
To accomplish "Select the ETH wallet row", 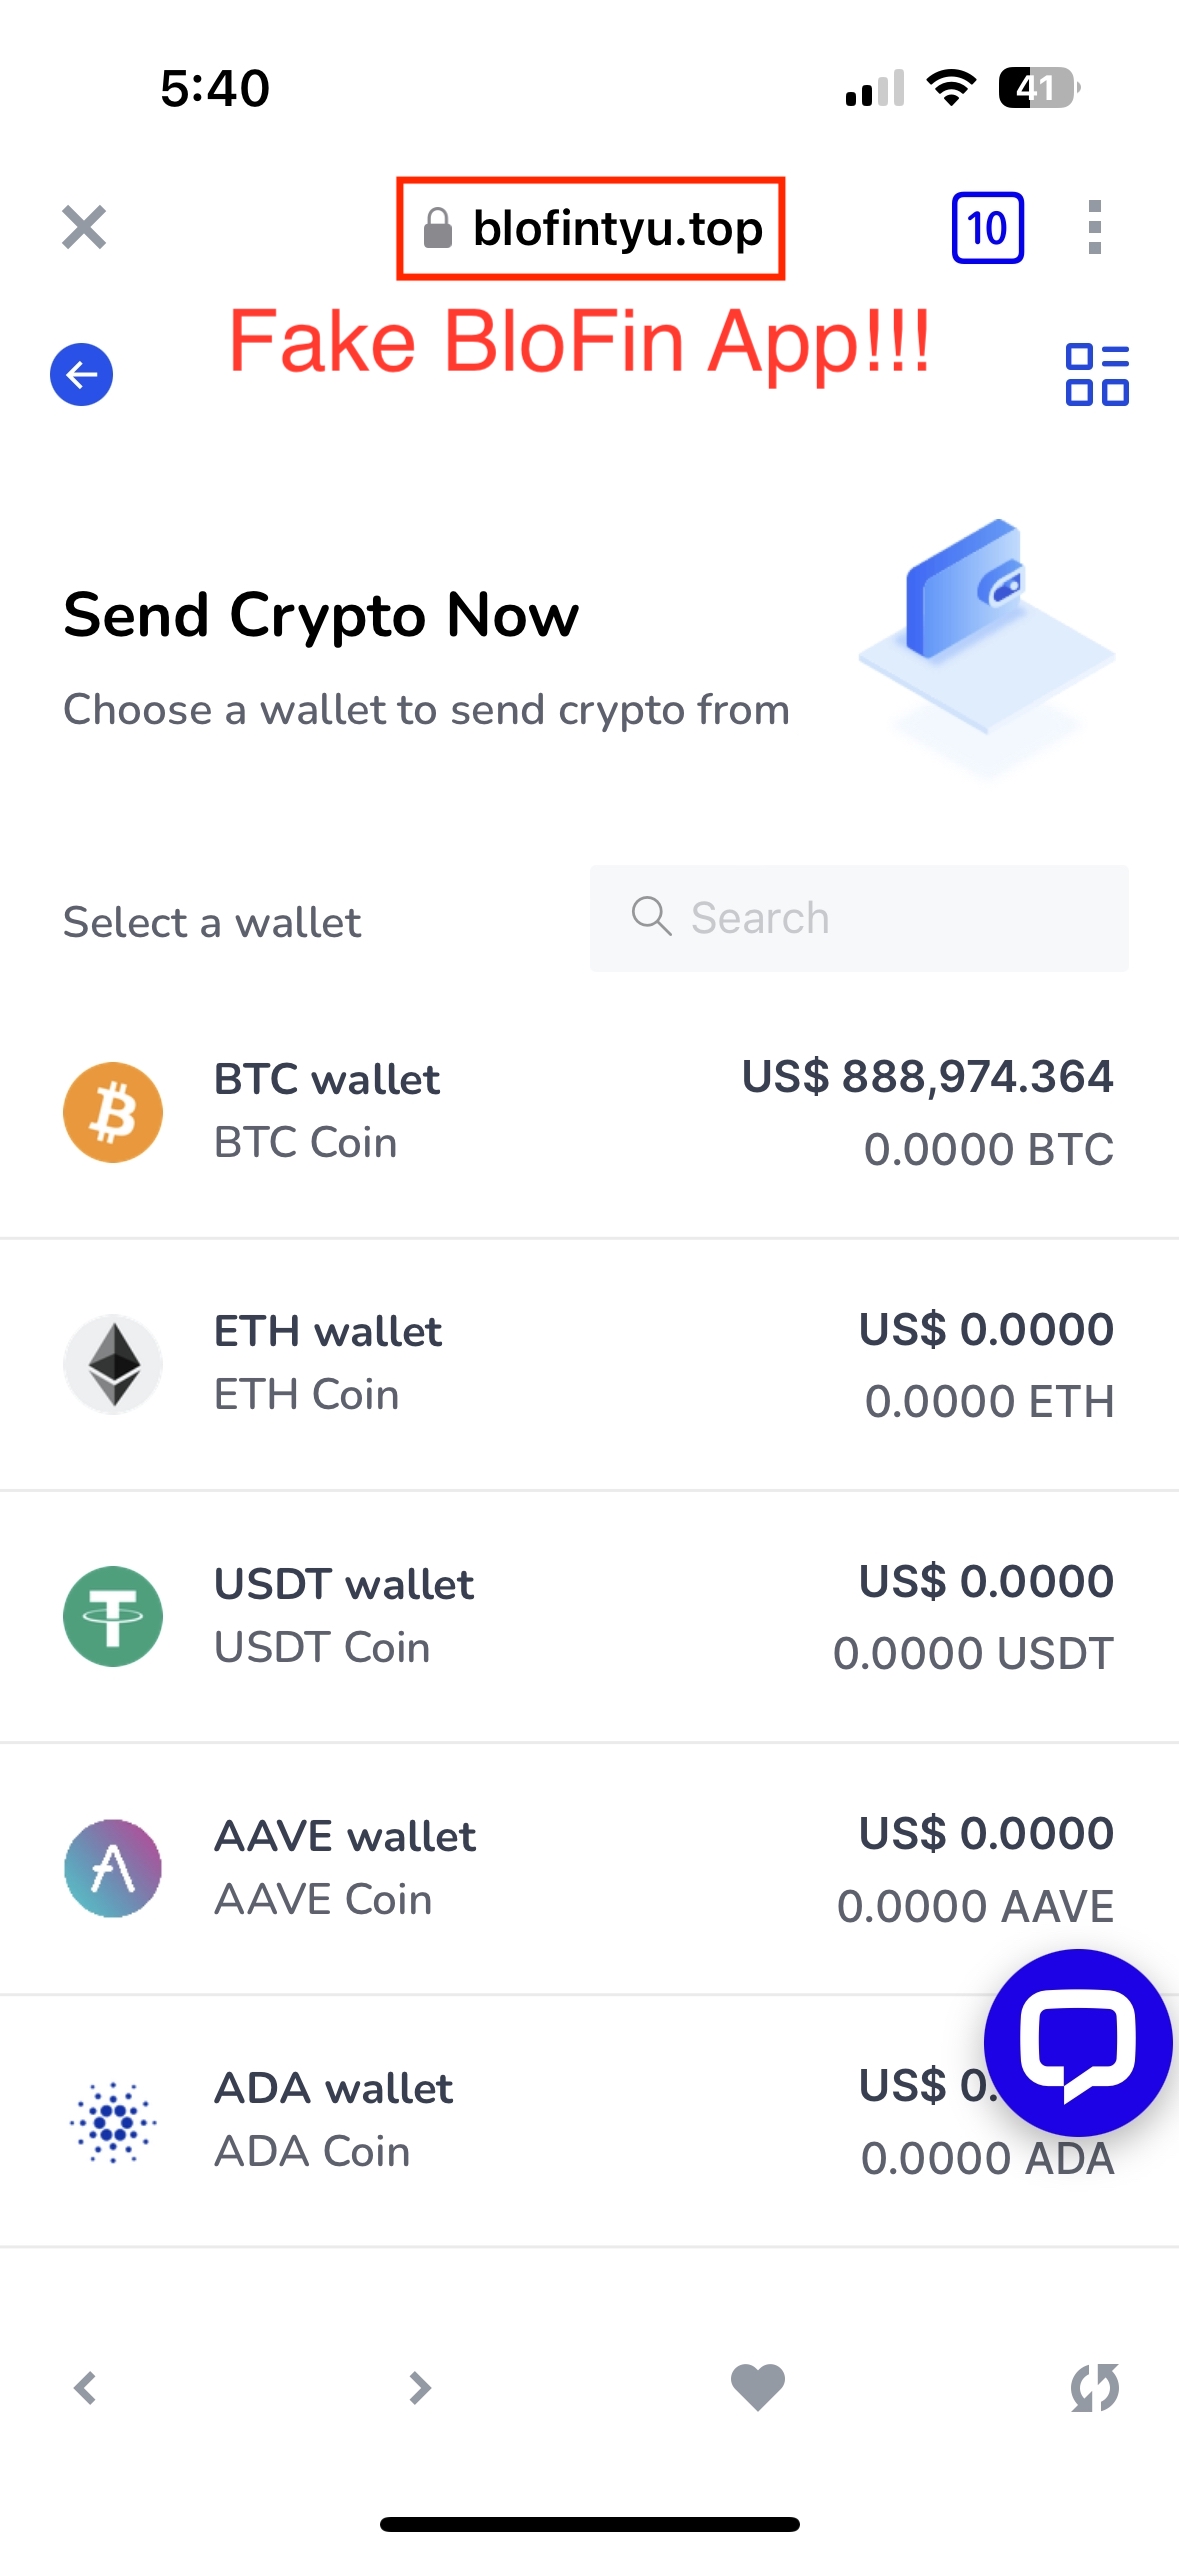I will (x=589, y=1364).
